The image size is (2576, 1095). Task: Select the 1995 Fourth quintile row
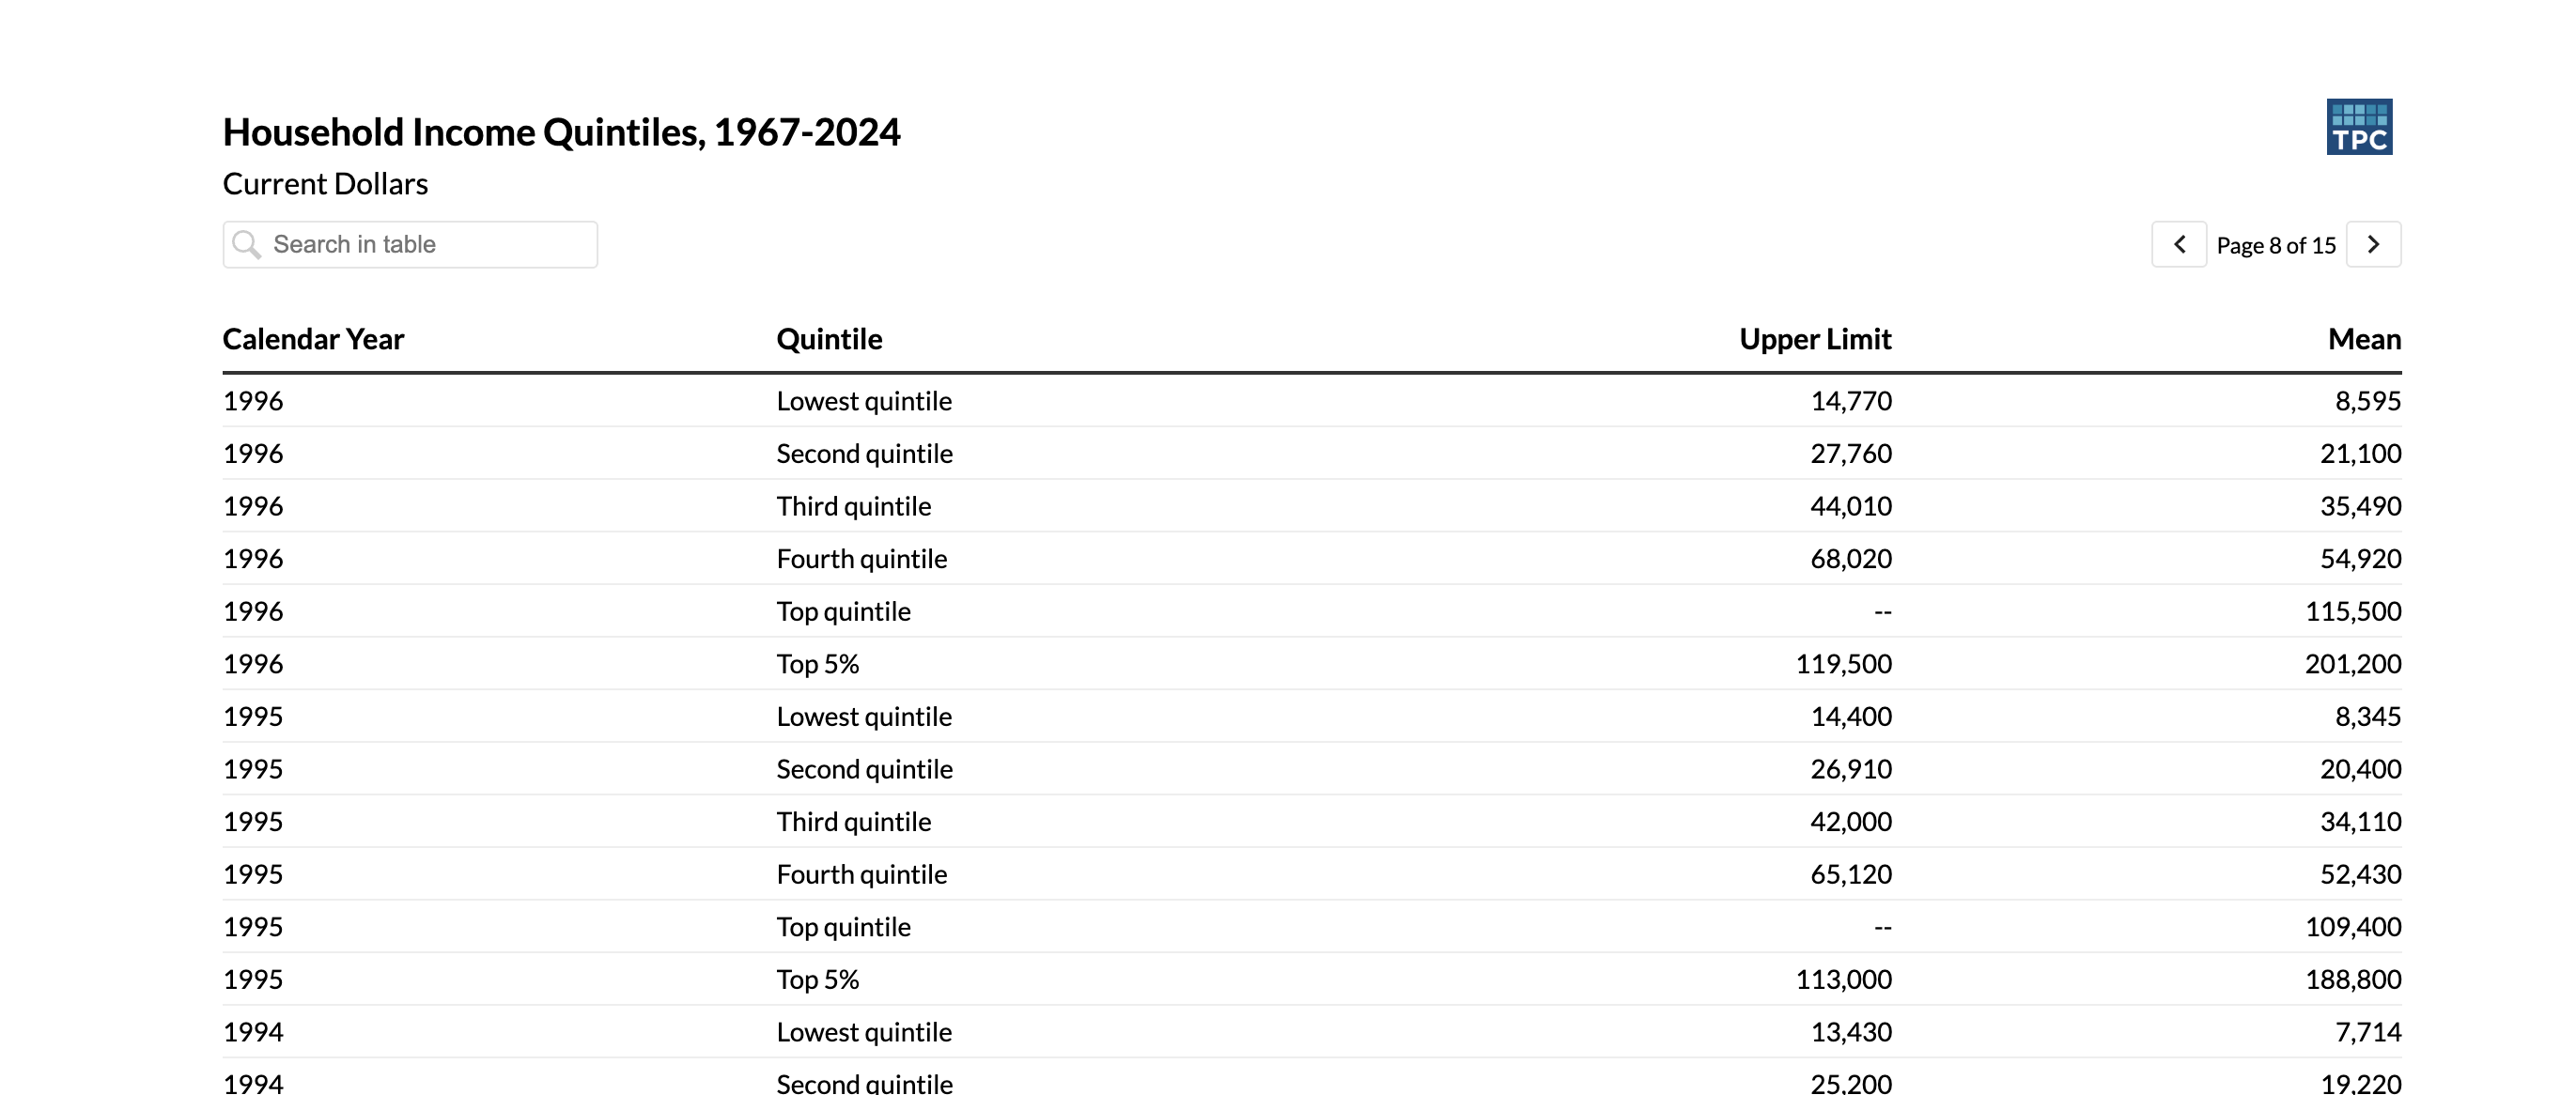pos(1312,874)
